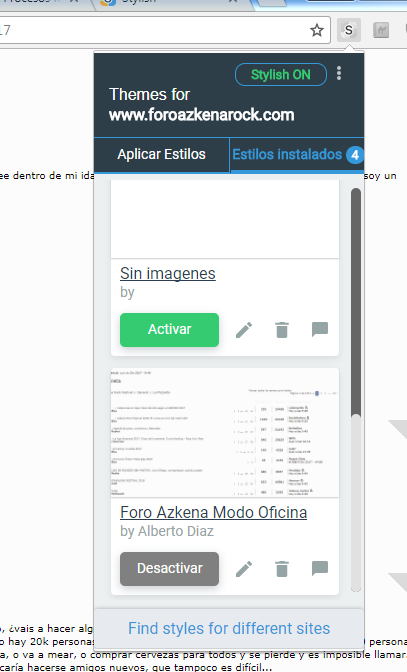This screenshot has height=672, width=407.
Task: Click the www.foroazkenarock.com heading text
Action: click(201, 115)
